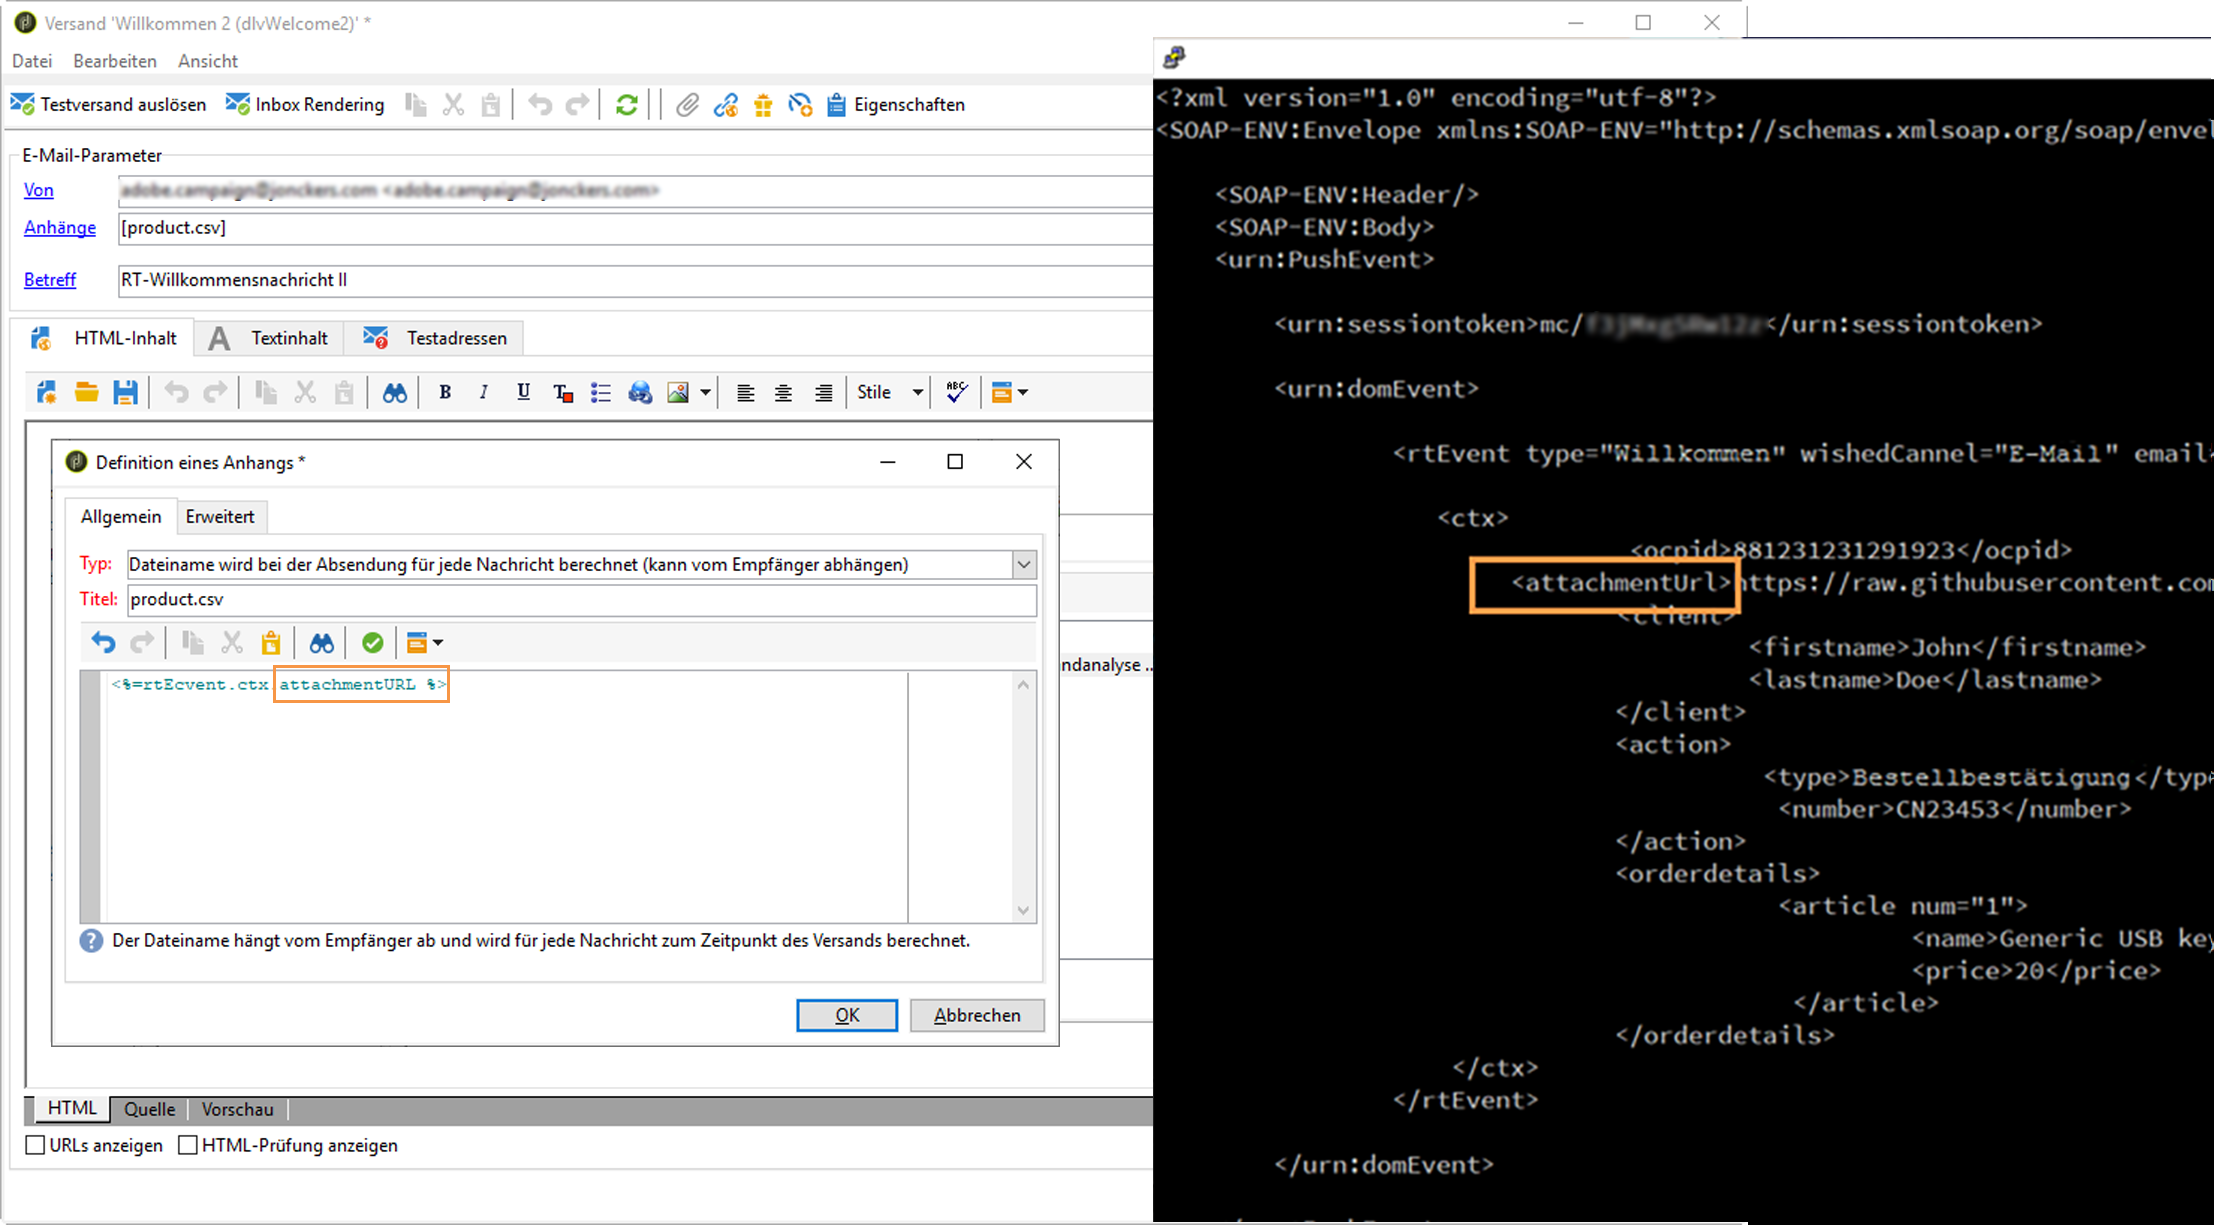Click the green checkmark syntax check icon
The height and width of the screenshot is (1225, 2214).
pos(372,643)
